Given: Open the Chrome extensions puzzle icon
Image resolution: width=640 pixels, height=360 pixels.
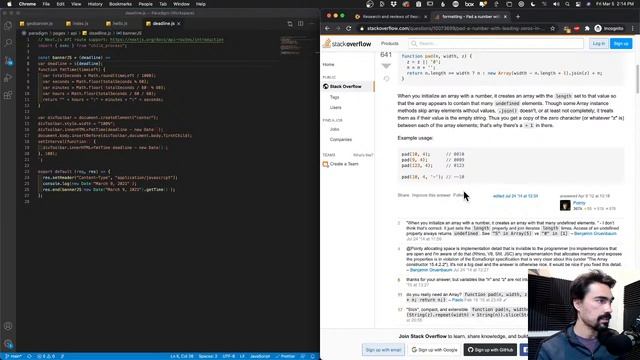Looking at the screenshot, I should point(587,29).
